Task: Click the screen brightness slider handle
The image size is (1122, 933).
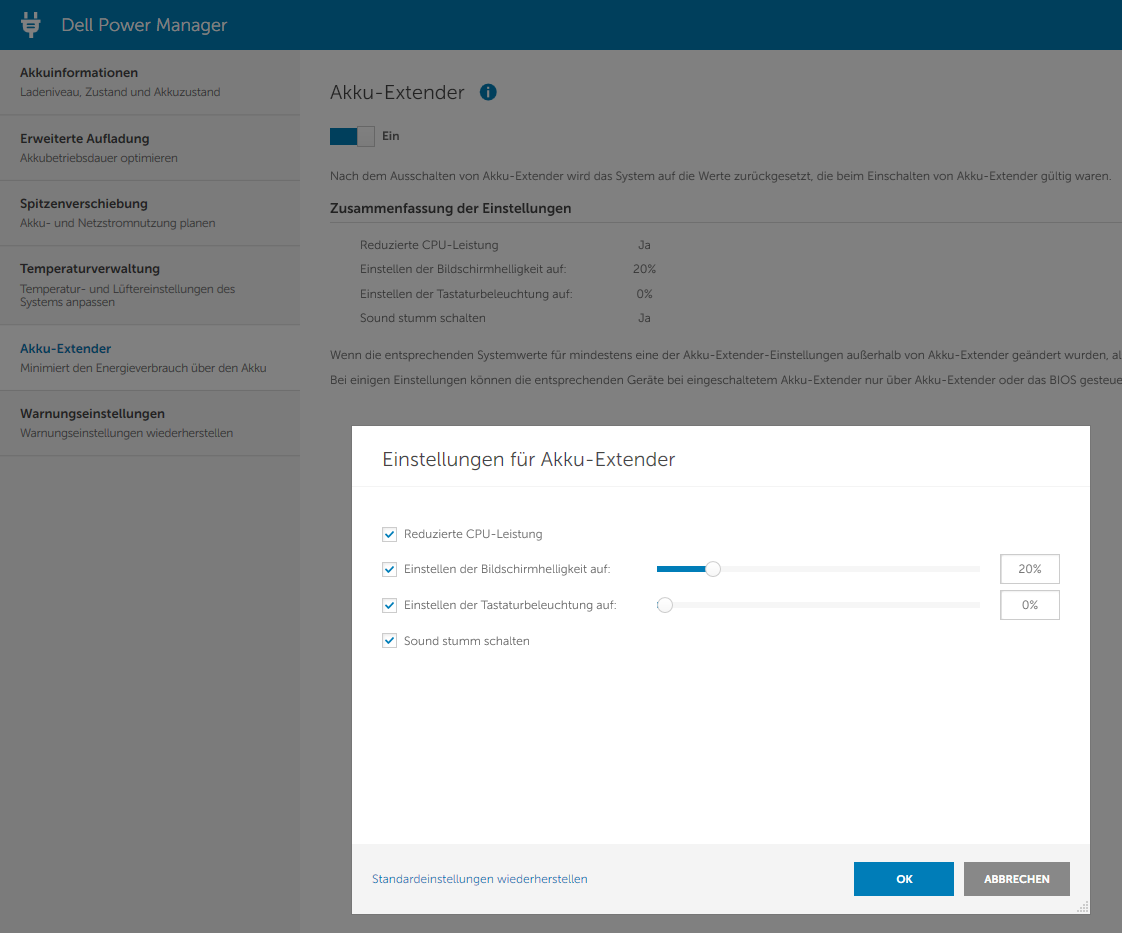Action: [x=713, y=569]
